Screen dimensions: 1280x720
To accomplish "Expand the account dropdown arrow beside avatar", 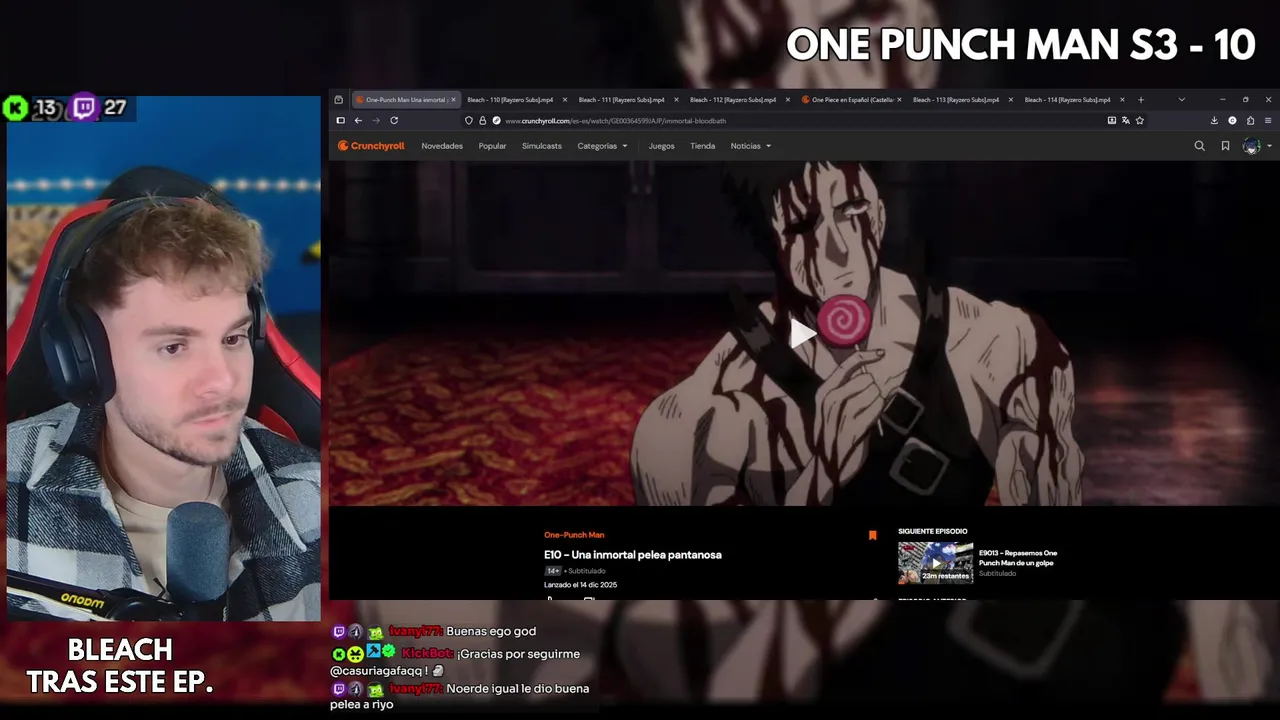I will pos(1269,146).
